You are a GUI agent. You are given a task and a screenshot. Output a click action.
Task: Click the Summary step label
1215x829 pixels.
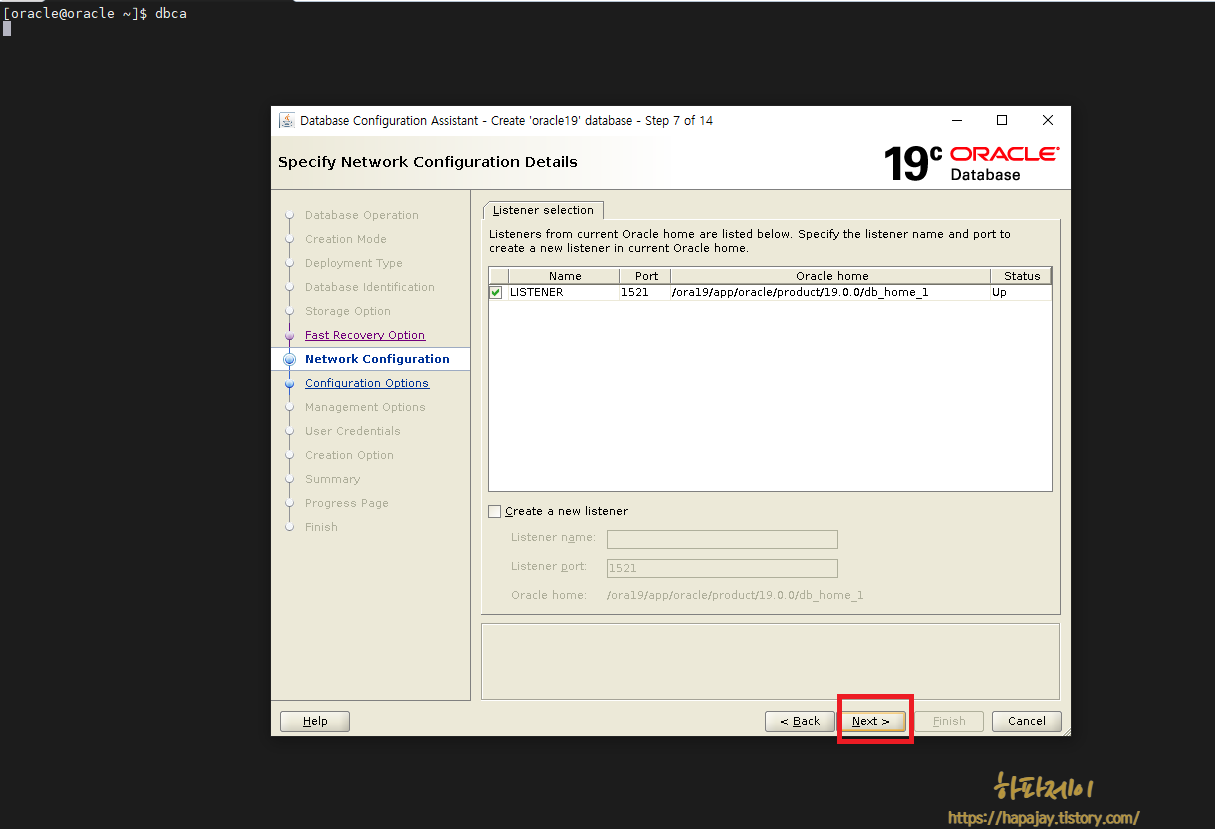tap(332, 479)
